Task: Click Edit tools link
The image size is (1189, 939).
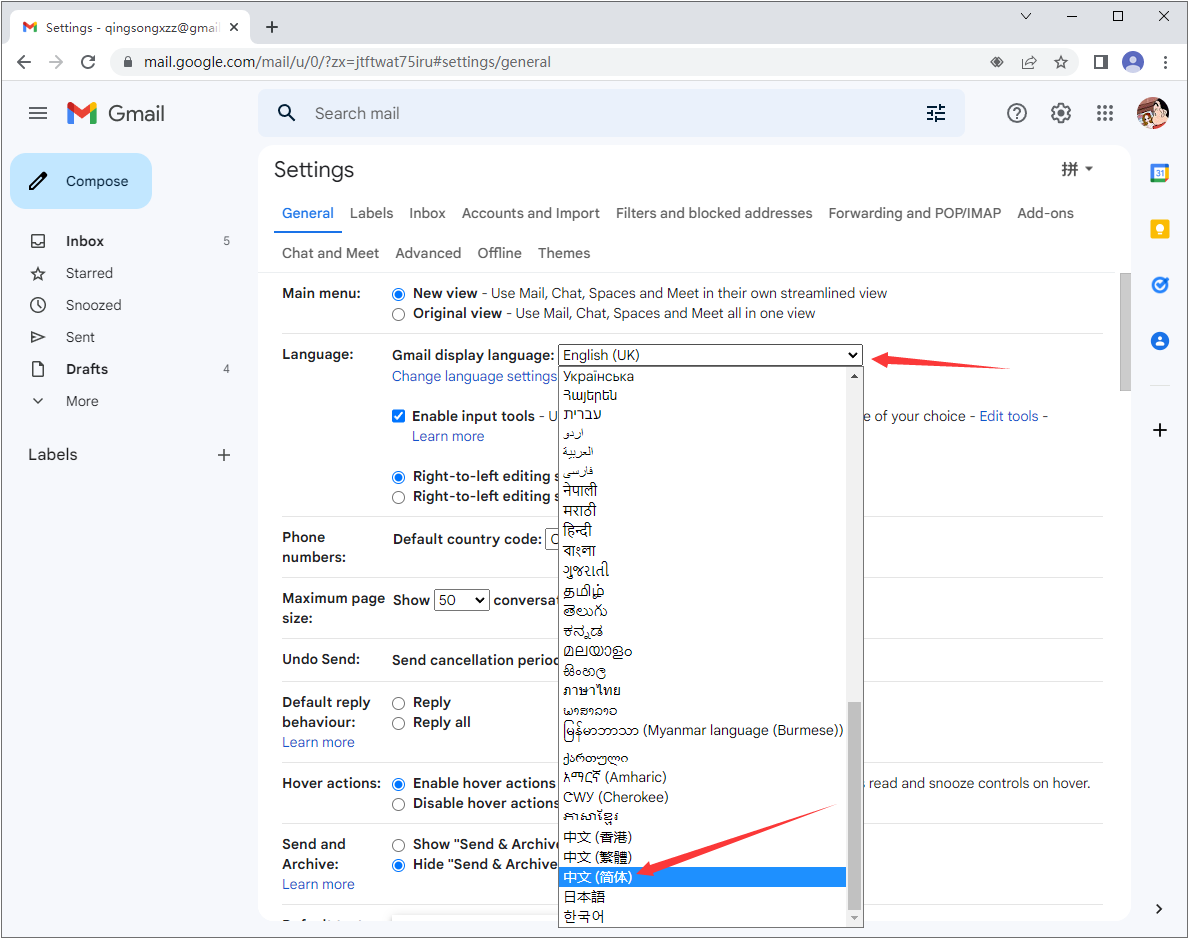Action: pos(1009,416)
